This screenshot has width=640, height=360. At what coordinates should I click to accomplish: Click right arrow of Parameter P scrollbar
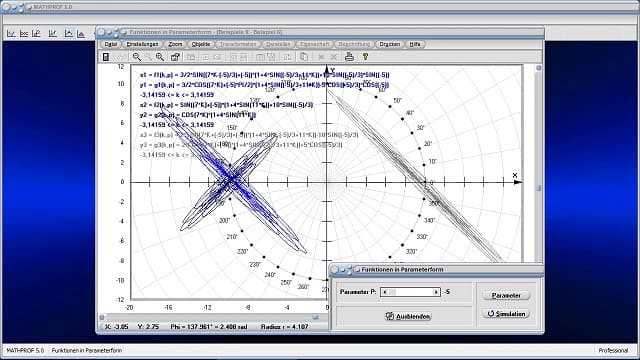point(436,292)
